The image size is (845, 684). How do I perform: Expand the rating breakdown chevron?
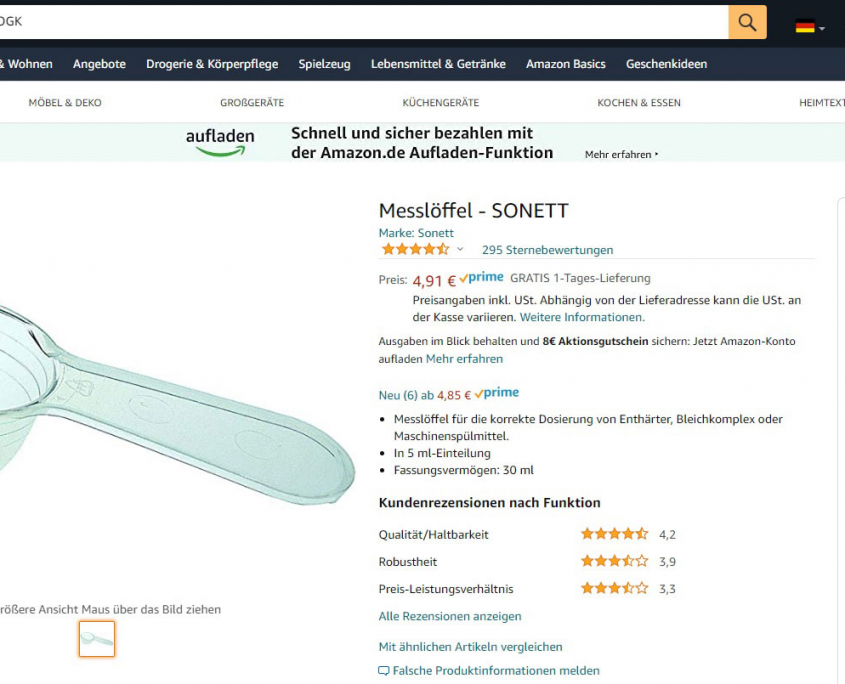(x=460, y=249)
